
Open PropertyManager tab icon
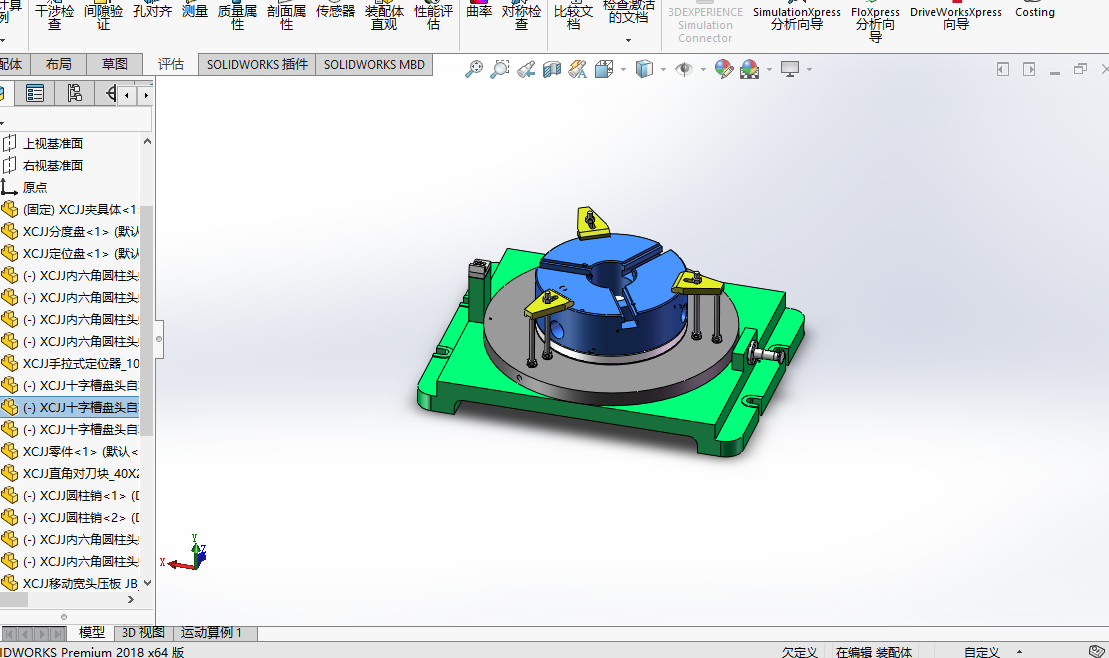pos(35,93)
